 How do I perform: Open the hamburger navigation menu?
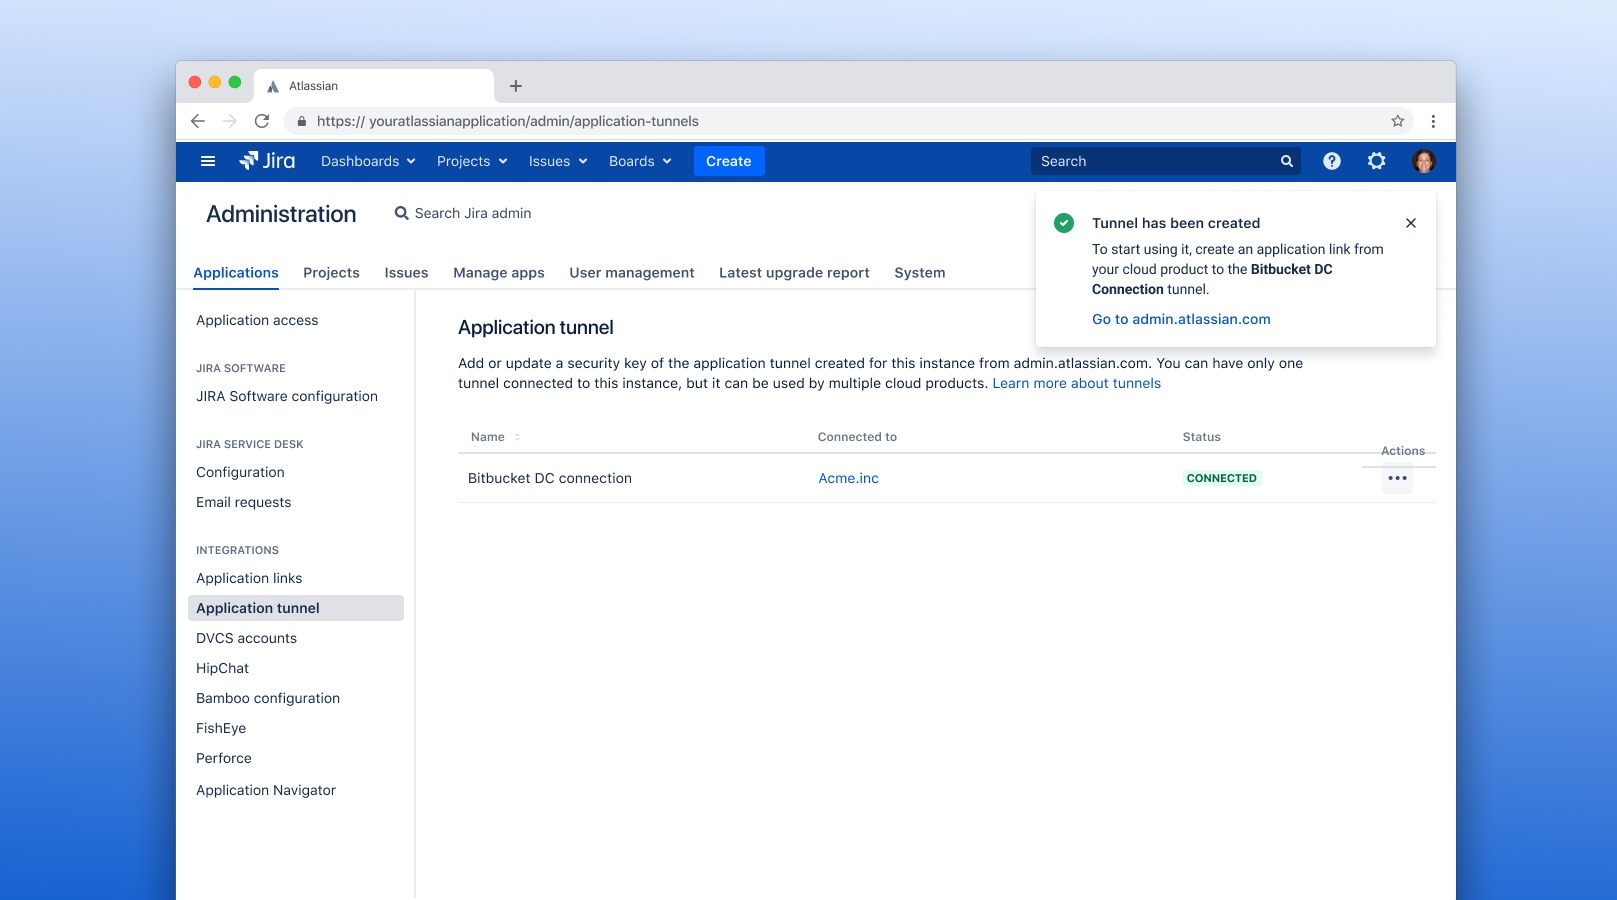[x=208, y=161]
